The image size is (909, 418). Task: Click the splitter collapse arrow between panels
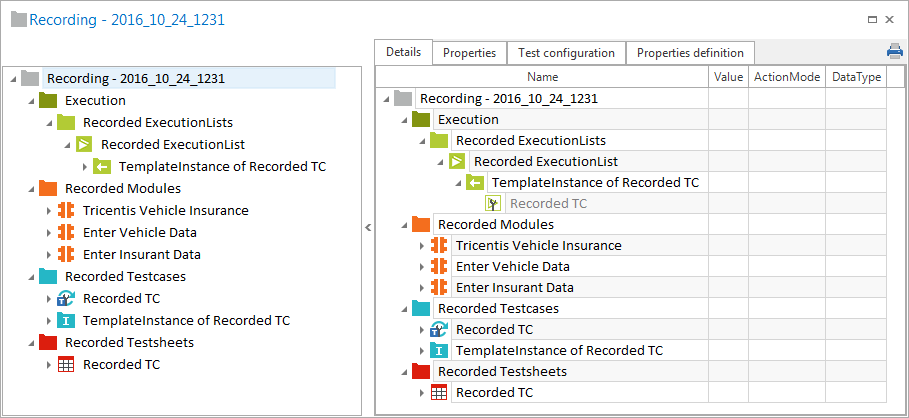[x=367, y=228]
